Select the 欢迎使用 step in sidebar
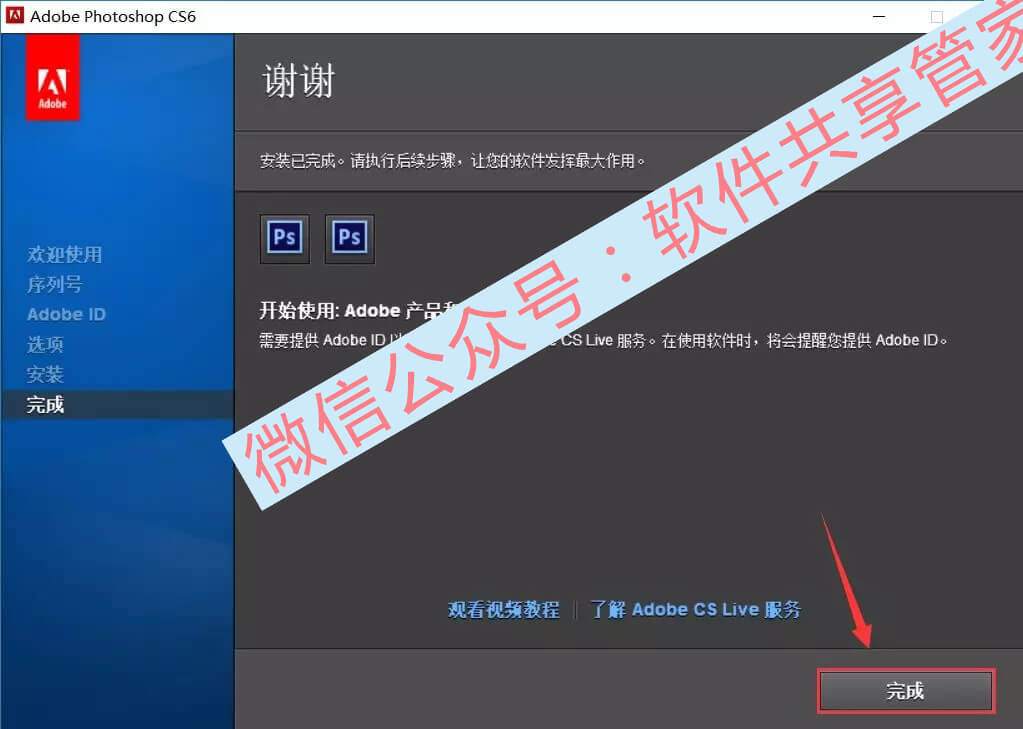 65,255
